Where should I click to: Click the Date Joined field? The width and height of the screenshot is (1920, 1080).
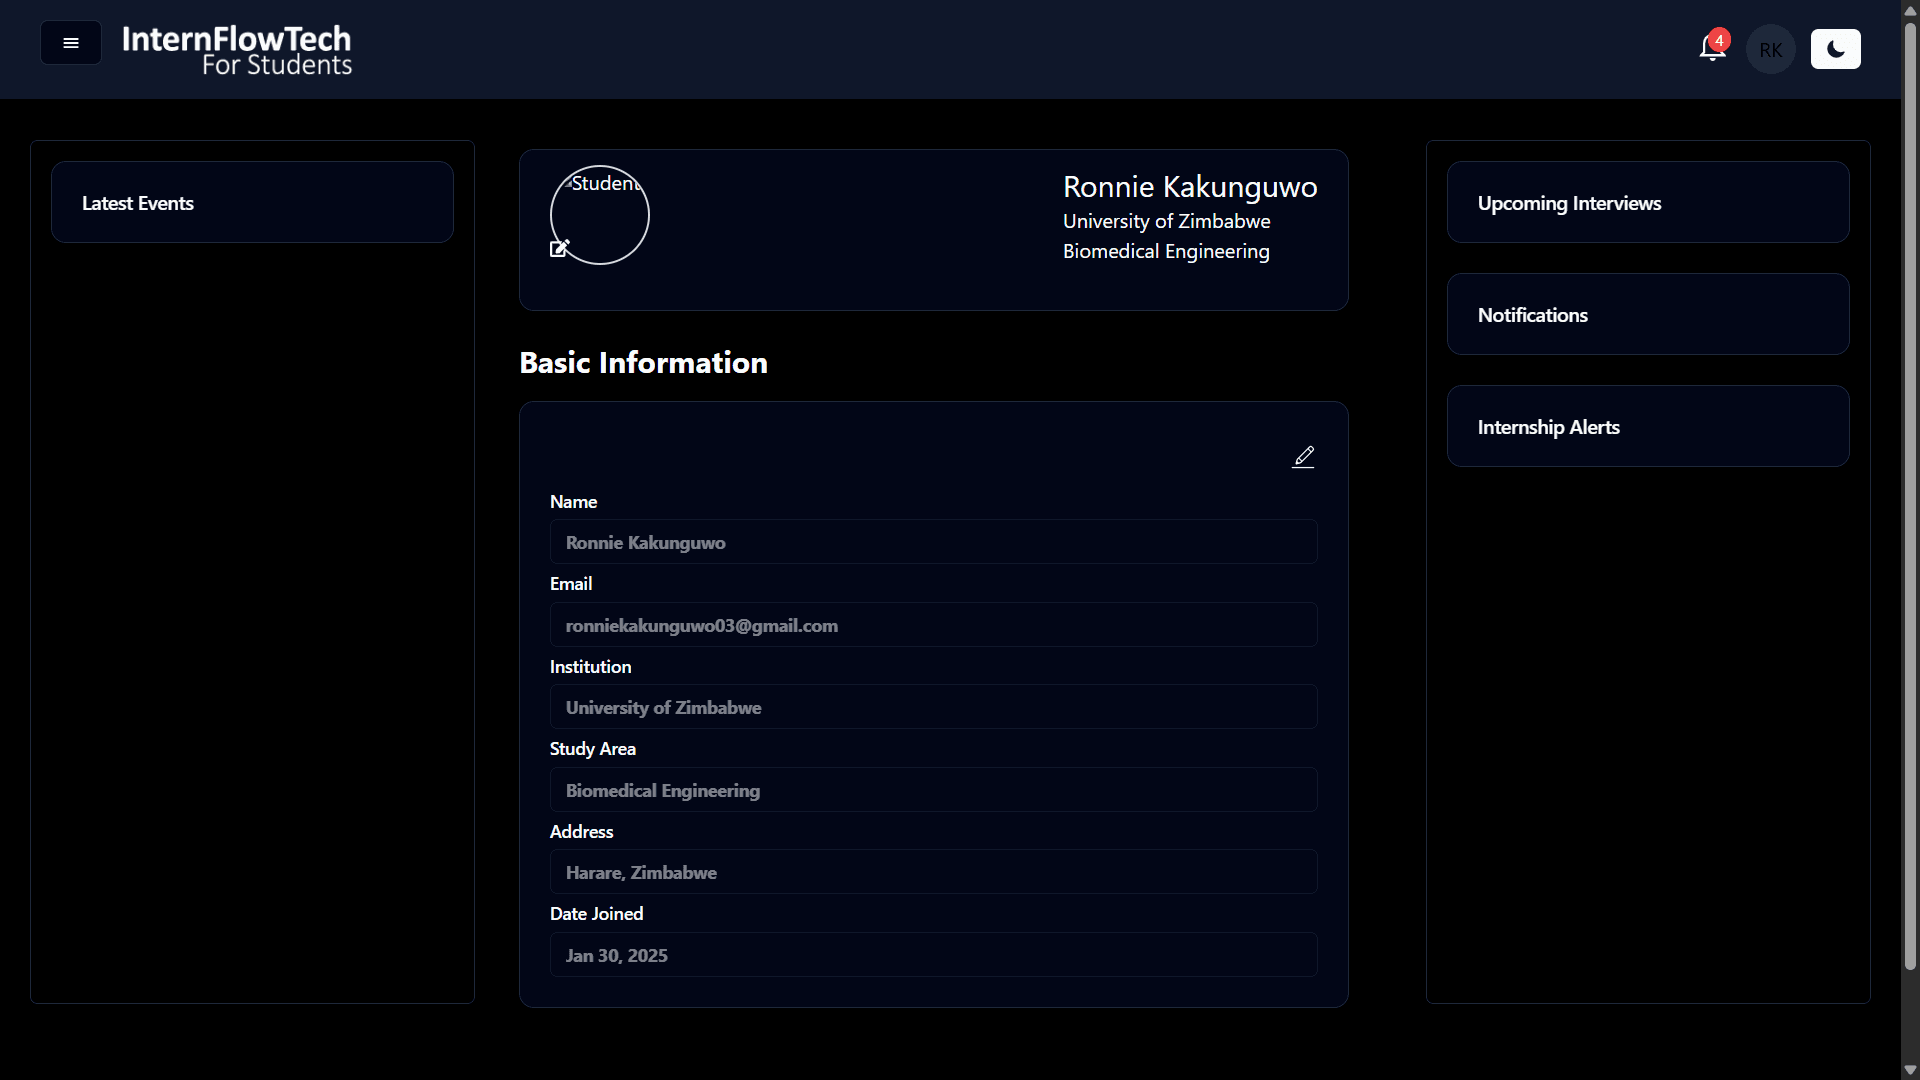coord(933,955)
